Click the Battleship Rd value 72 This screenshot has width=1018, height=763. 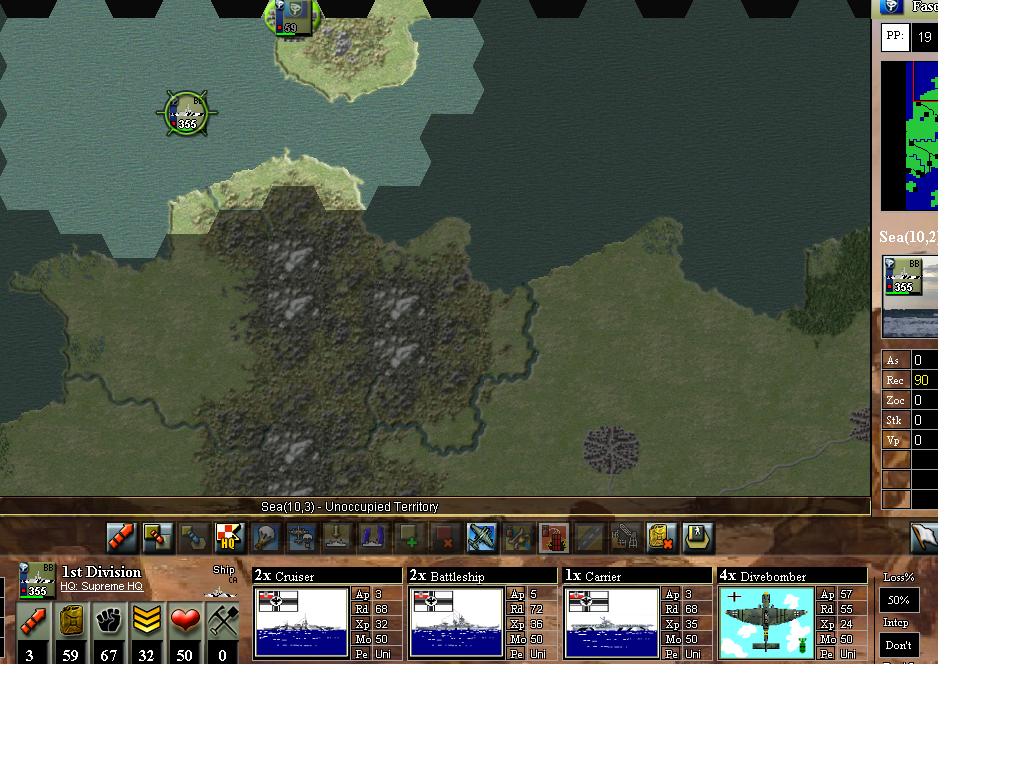click(x=536, y=609)
